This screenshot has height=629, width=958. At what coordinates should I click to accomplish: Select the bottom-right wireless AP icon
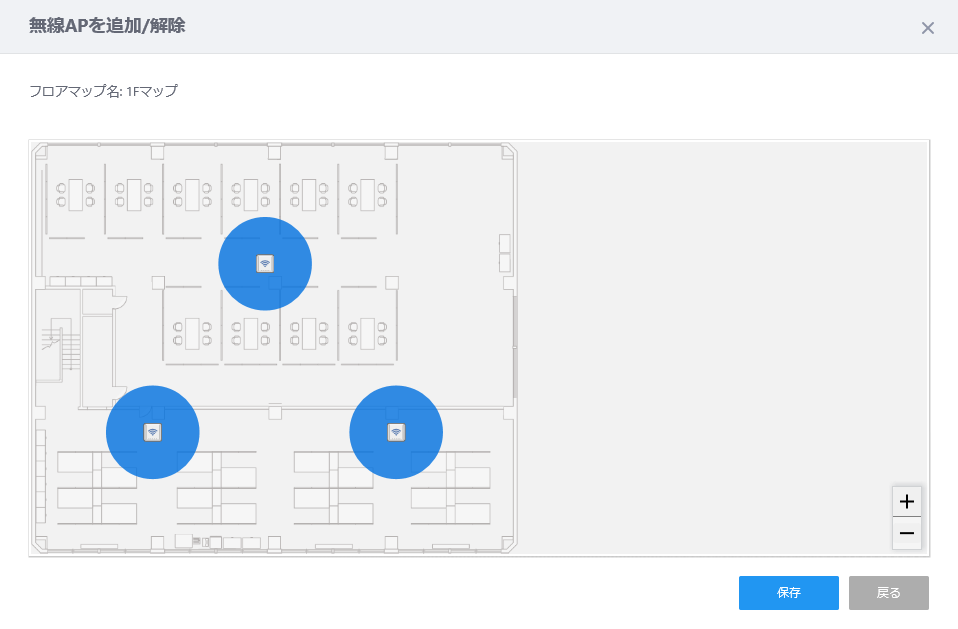396,432
